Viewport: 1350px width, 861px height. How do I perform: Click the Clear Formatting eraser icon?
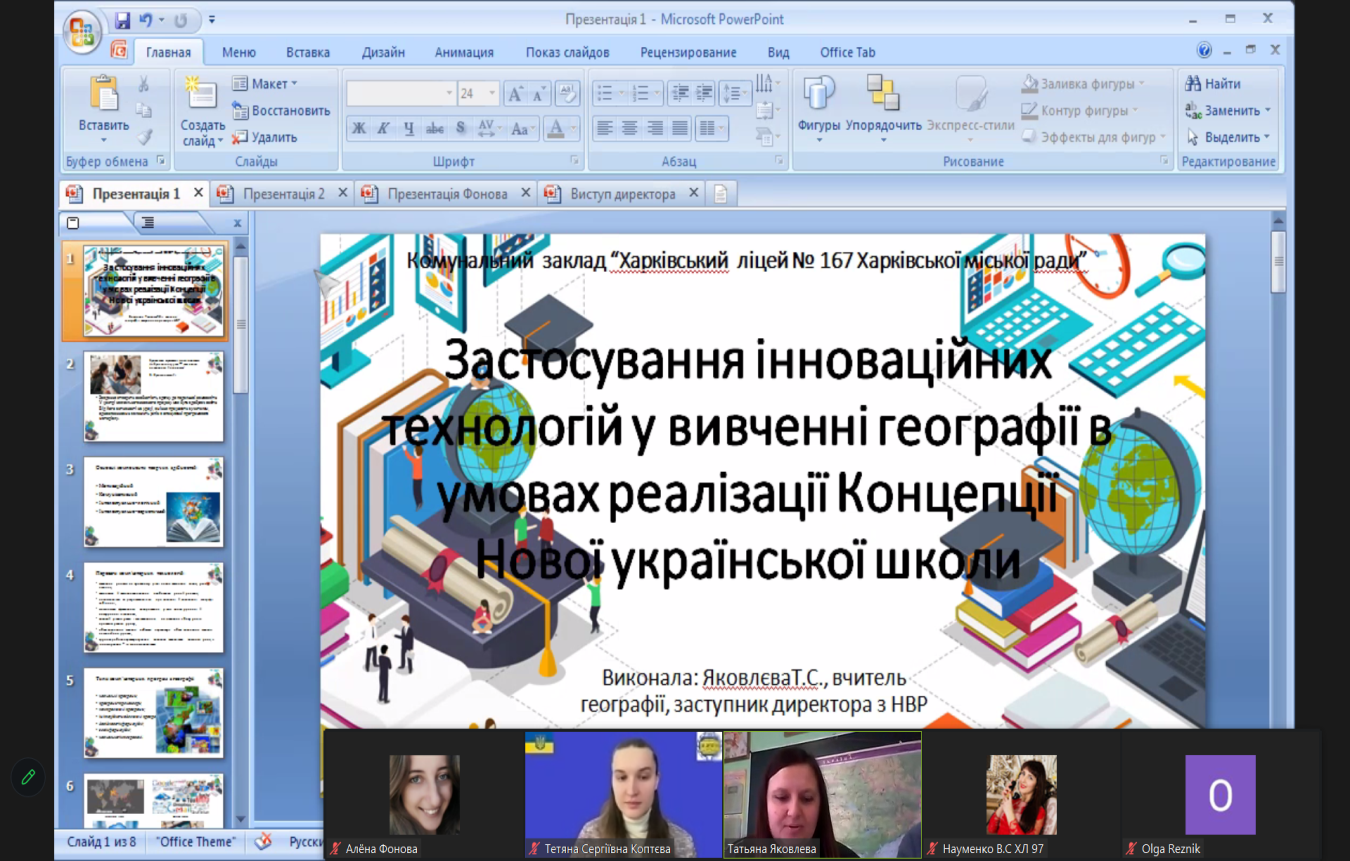[x=567, y=94]
